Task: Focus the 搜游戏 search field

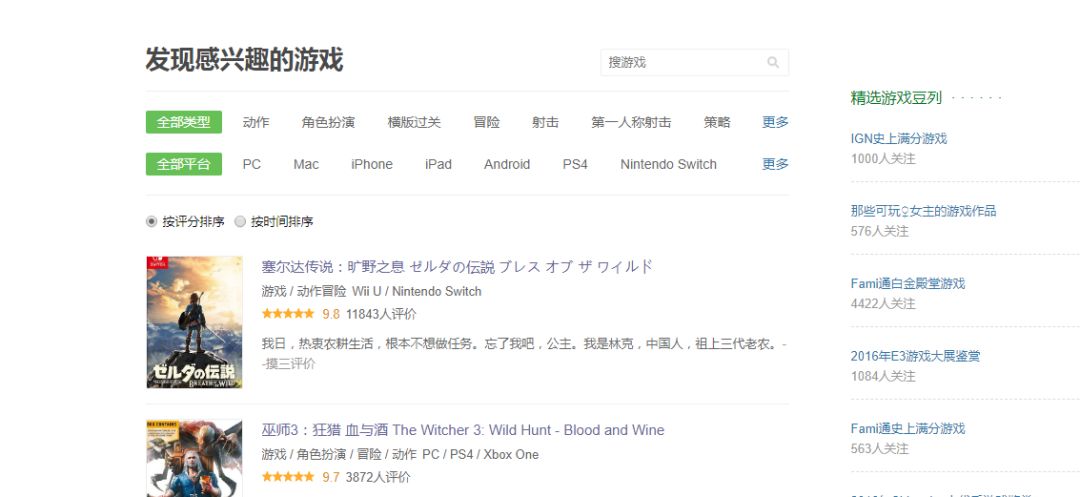Action: tap(682, 62)
